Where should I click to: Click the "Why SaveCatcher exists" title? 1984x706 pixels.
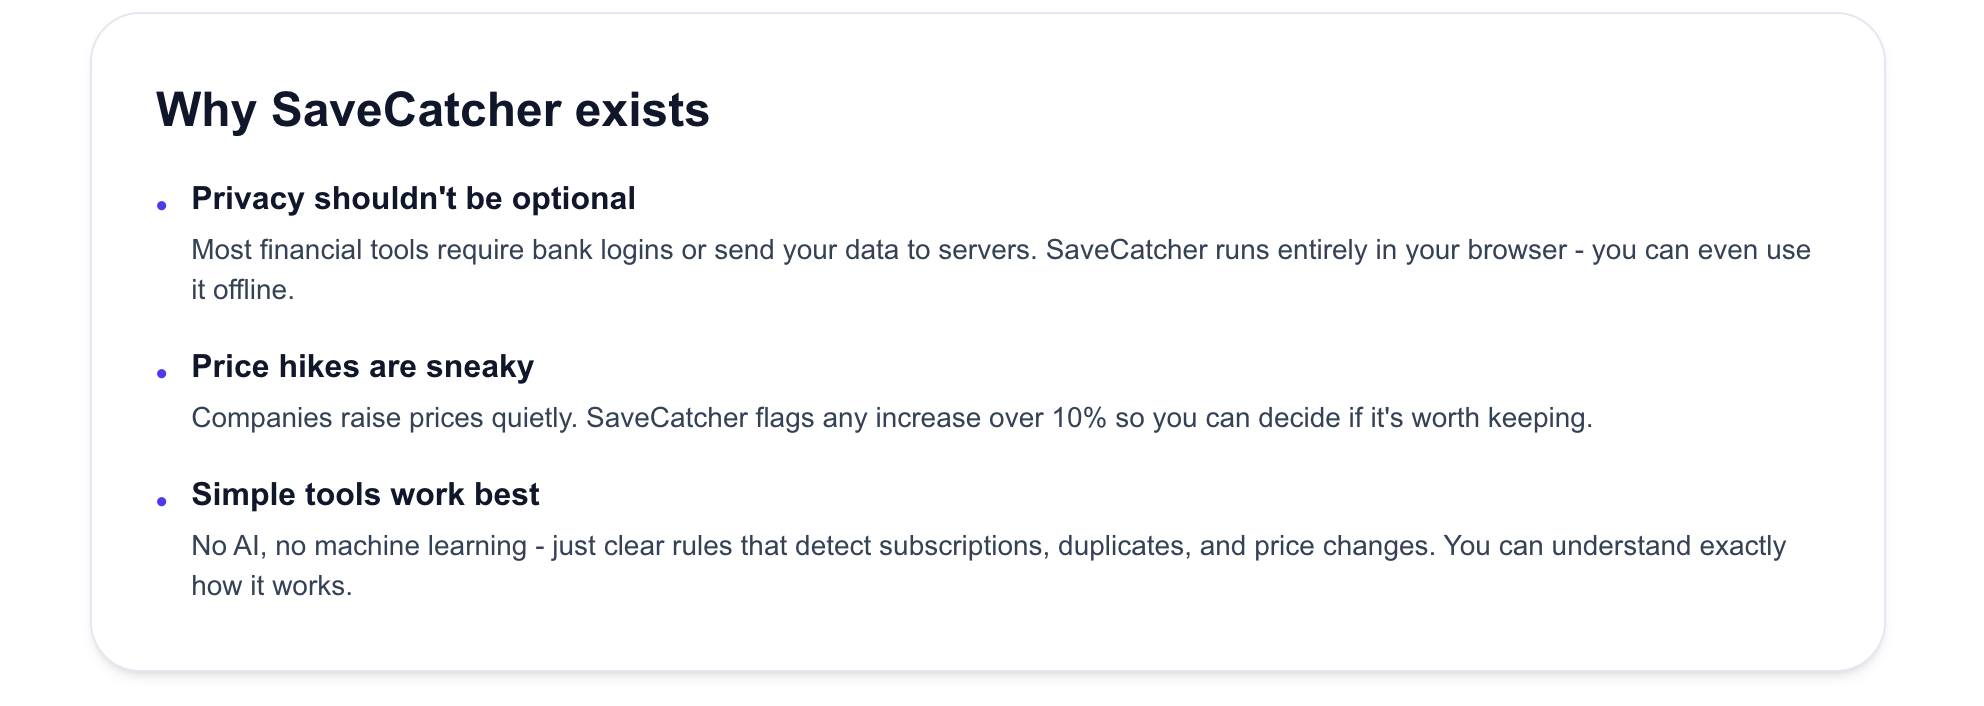(x=432, y=110)
